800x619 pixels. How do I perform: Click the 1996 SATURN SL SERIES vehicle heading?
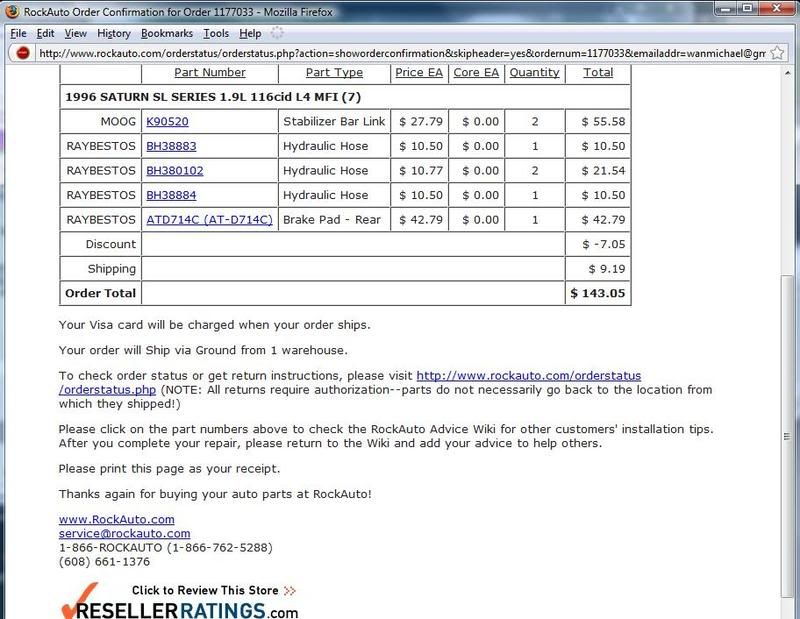(x=213, y=97)
